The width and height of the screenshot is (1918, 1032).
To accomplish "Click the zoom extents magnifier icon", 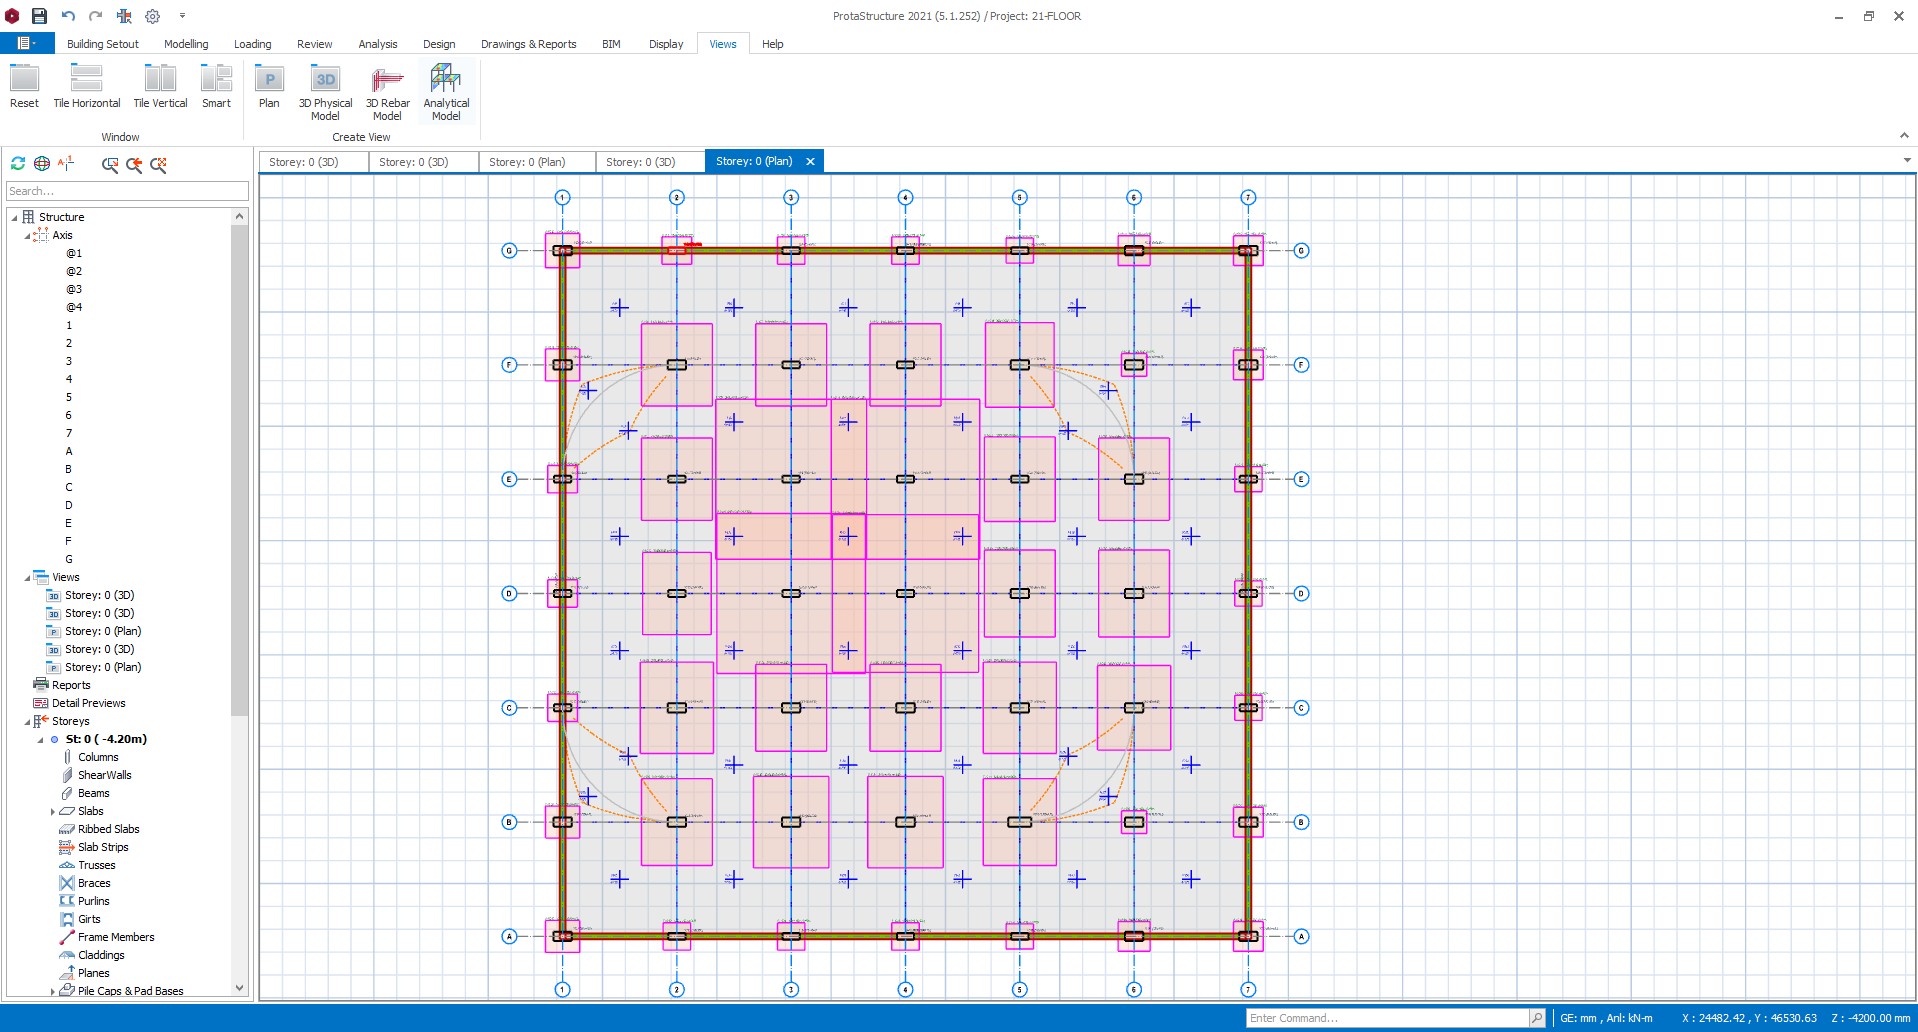I will click(158, 164).
